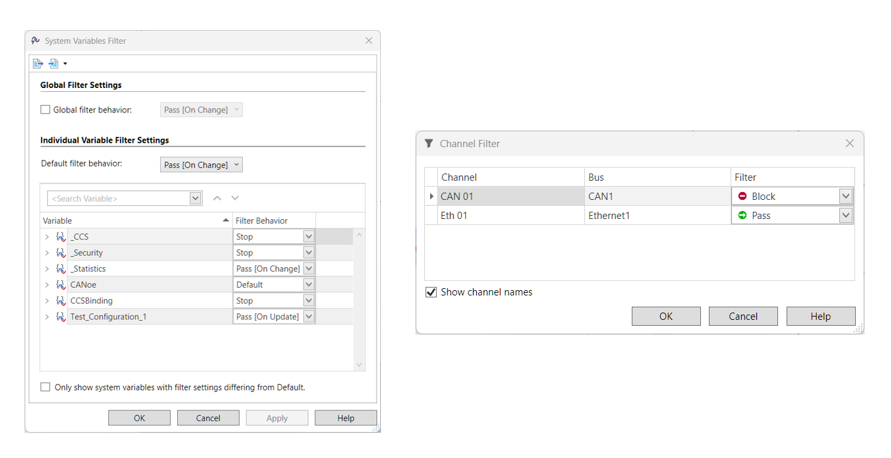Click the Filter Behavior column header
Viewport: 891px width, 458px height.
click(274, 220)
